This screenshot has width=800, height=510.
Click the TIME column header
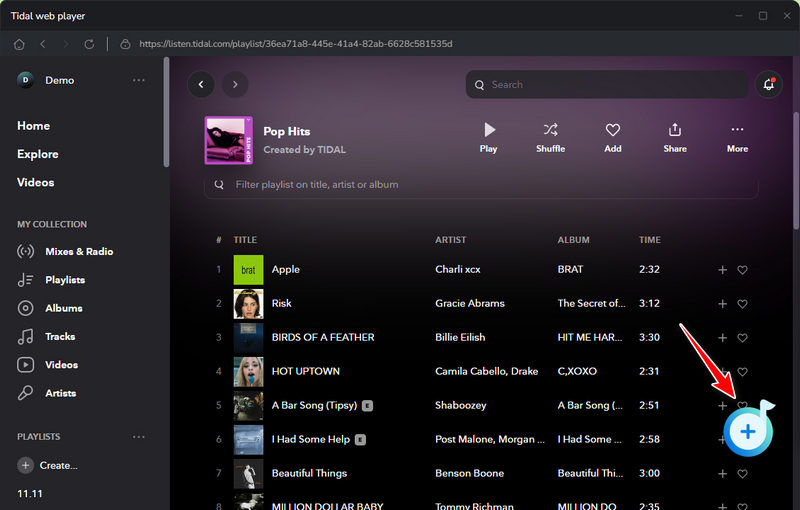[x=650, y=240]
